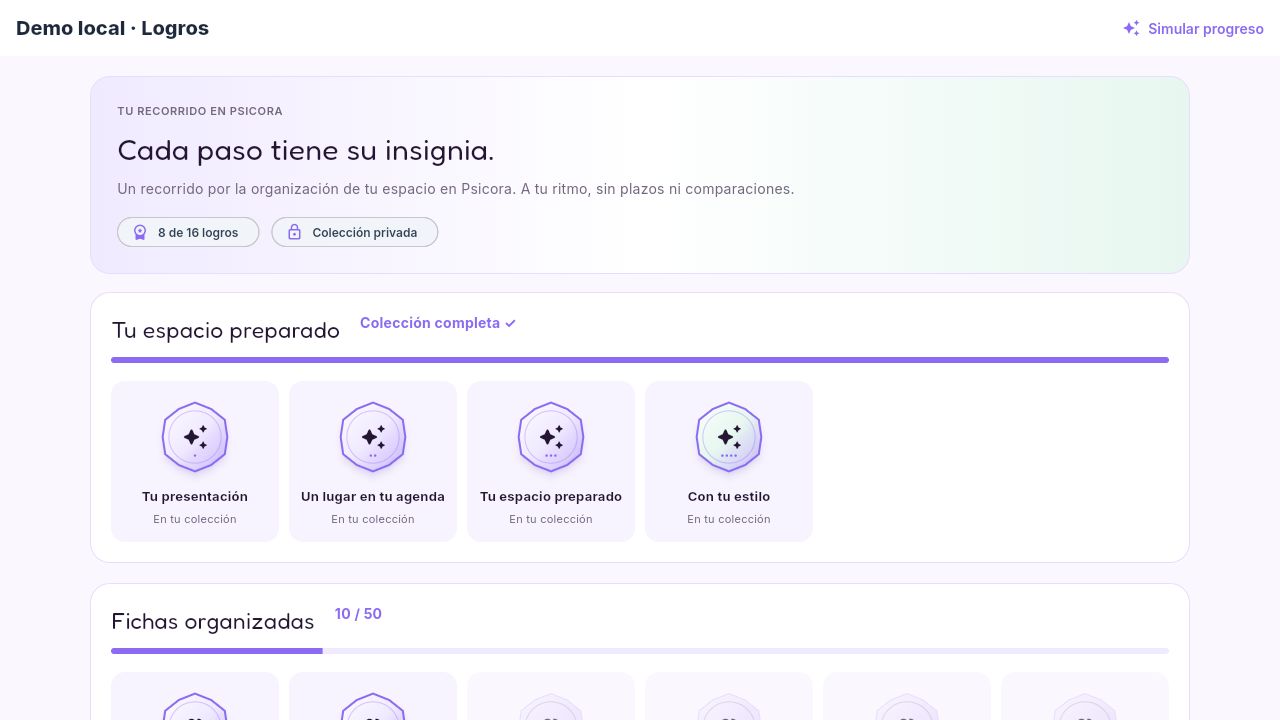Open the Tu presentación badge icon

click(x=195, y=437)
